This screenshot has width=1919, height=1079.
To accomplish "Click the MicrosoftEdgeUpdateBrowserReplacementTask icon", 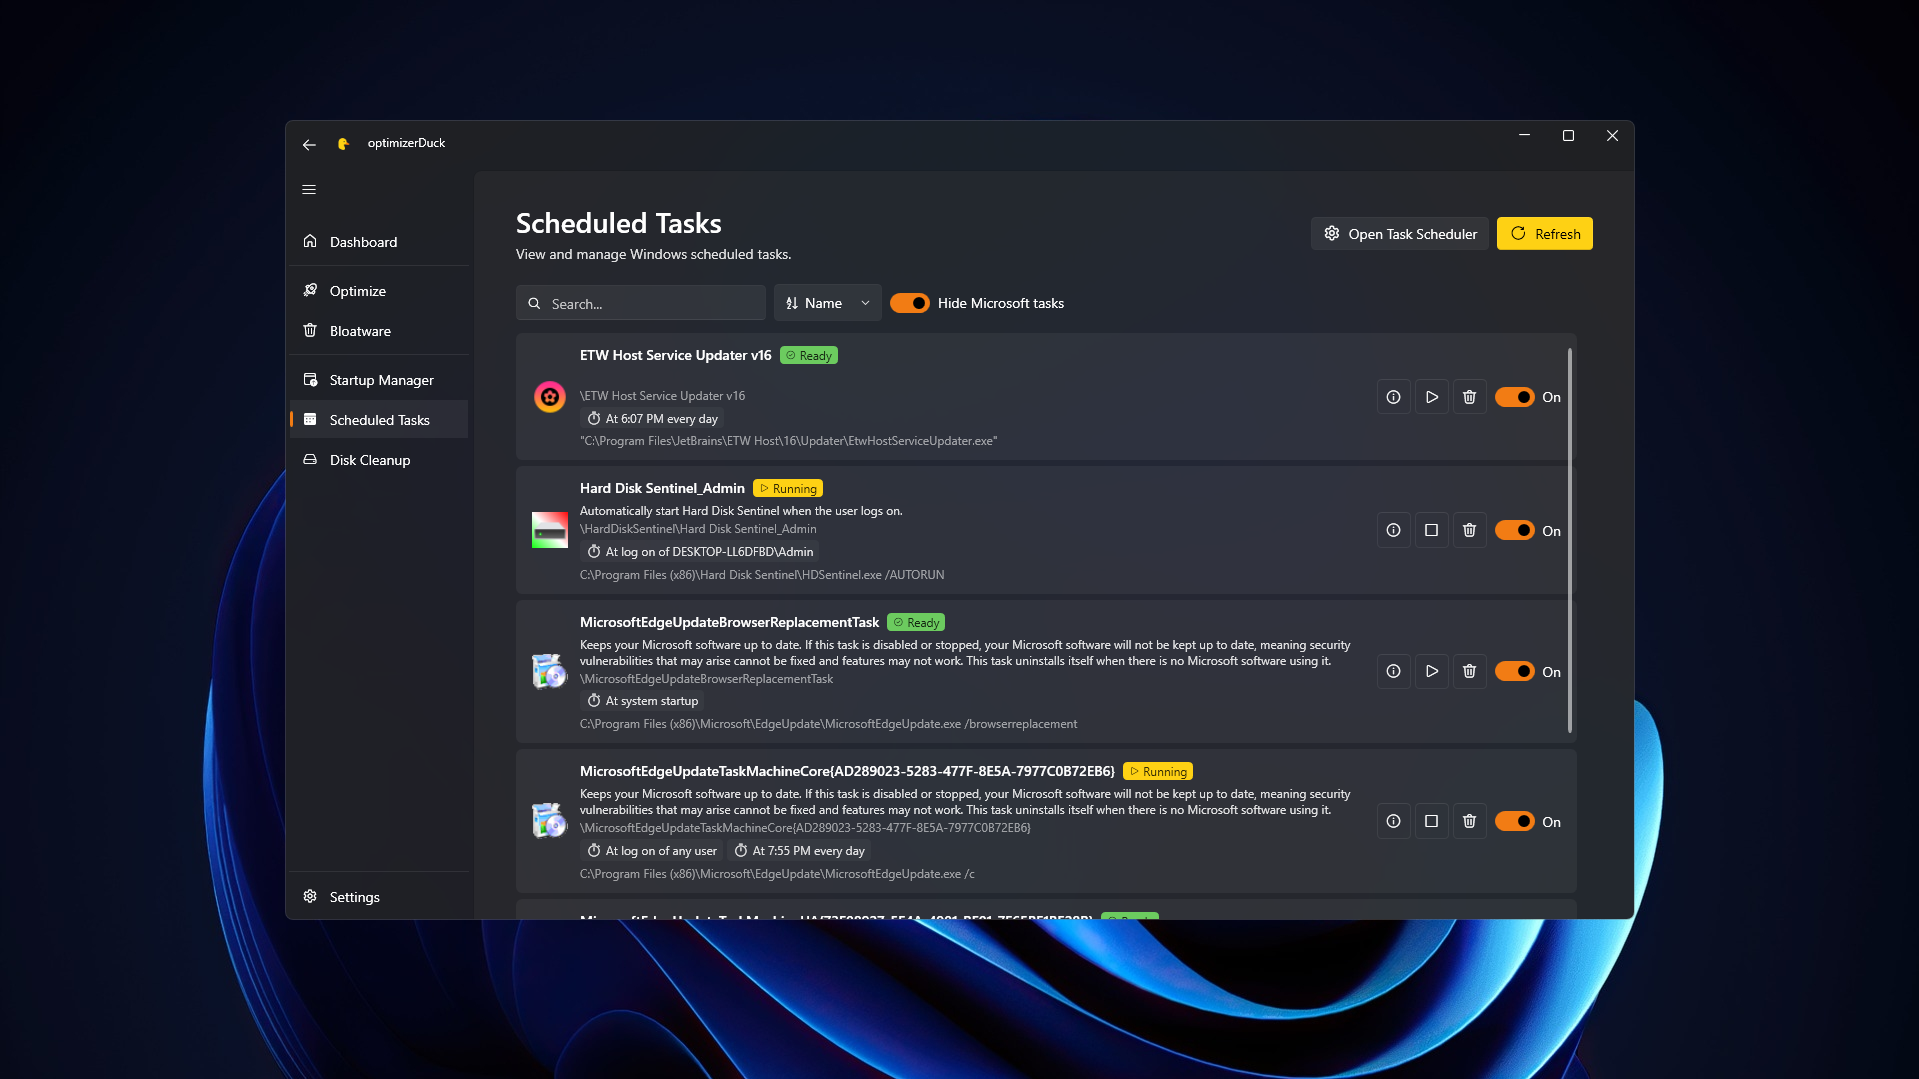I will (549, 671).
